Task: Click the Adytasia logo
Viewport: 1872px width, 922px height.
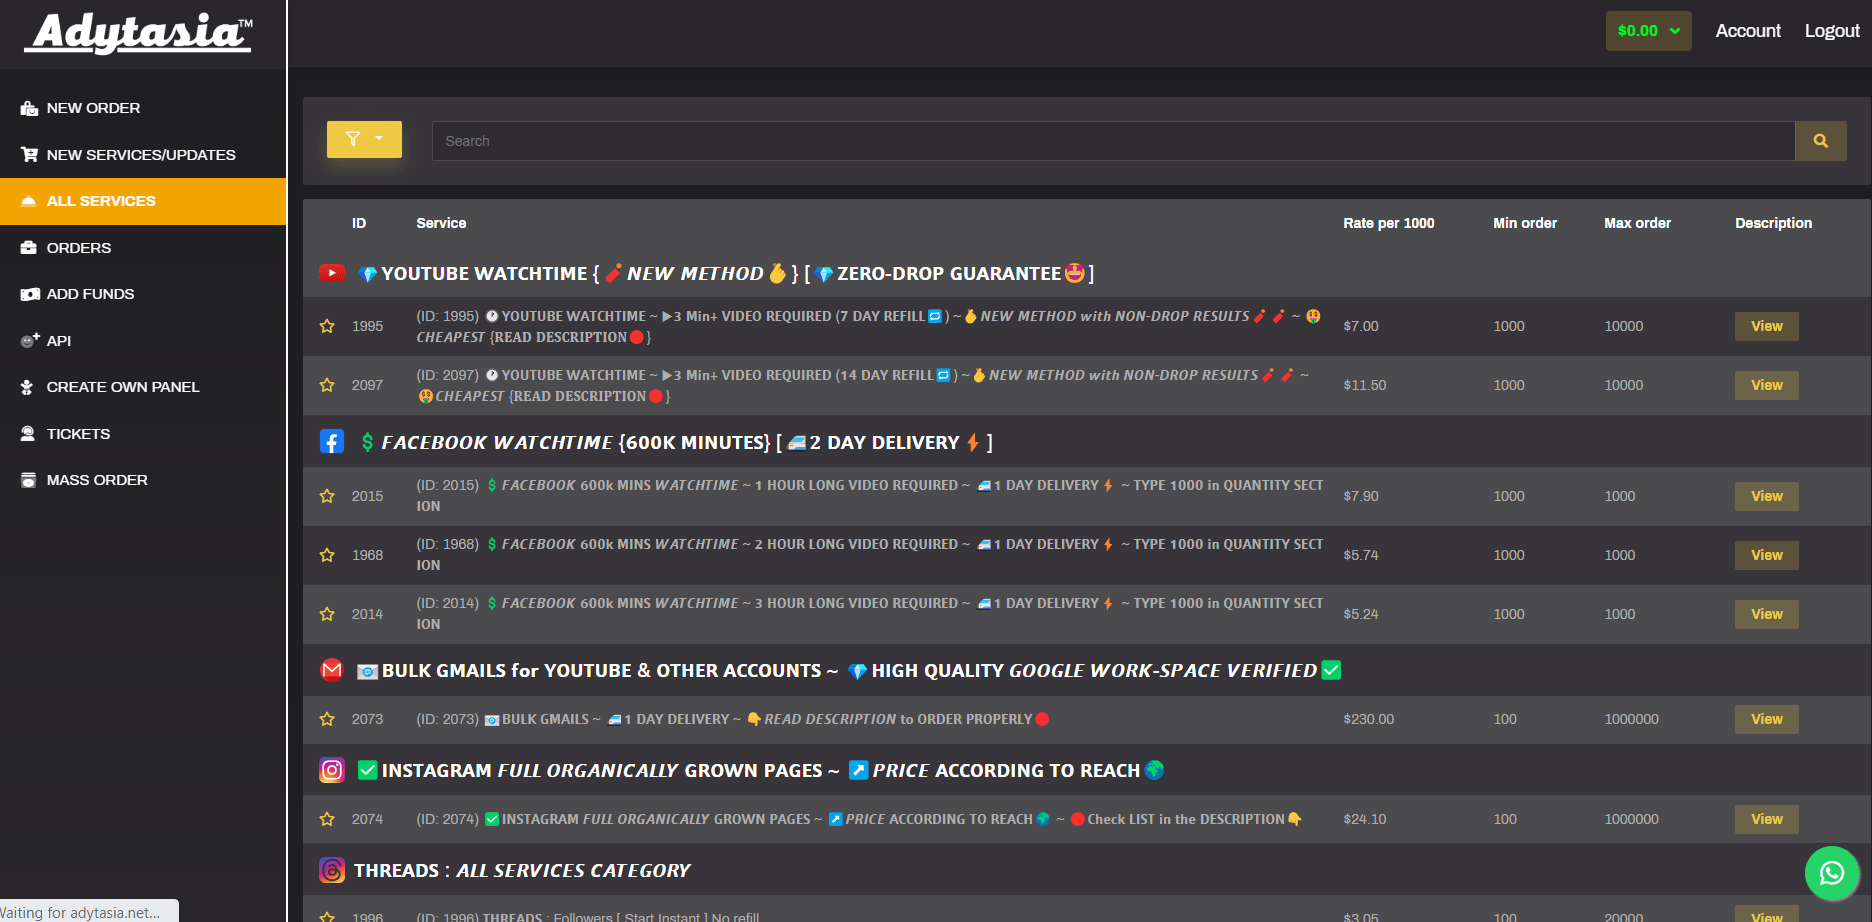Action: (139, 33)
